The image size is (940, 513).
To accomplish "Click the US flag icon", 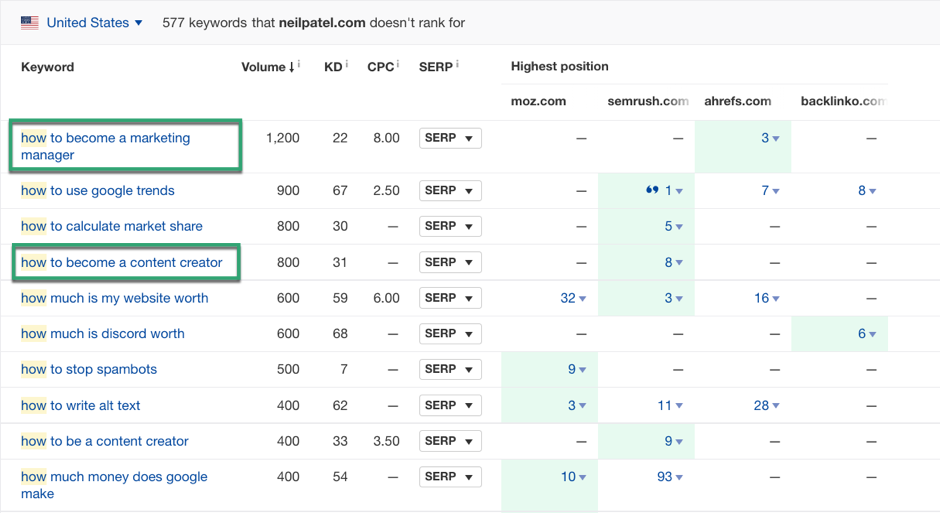I will (29, 23).
